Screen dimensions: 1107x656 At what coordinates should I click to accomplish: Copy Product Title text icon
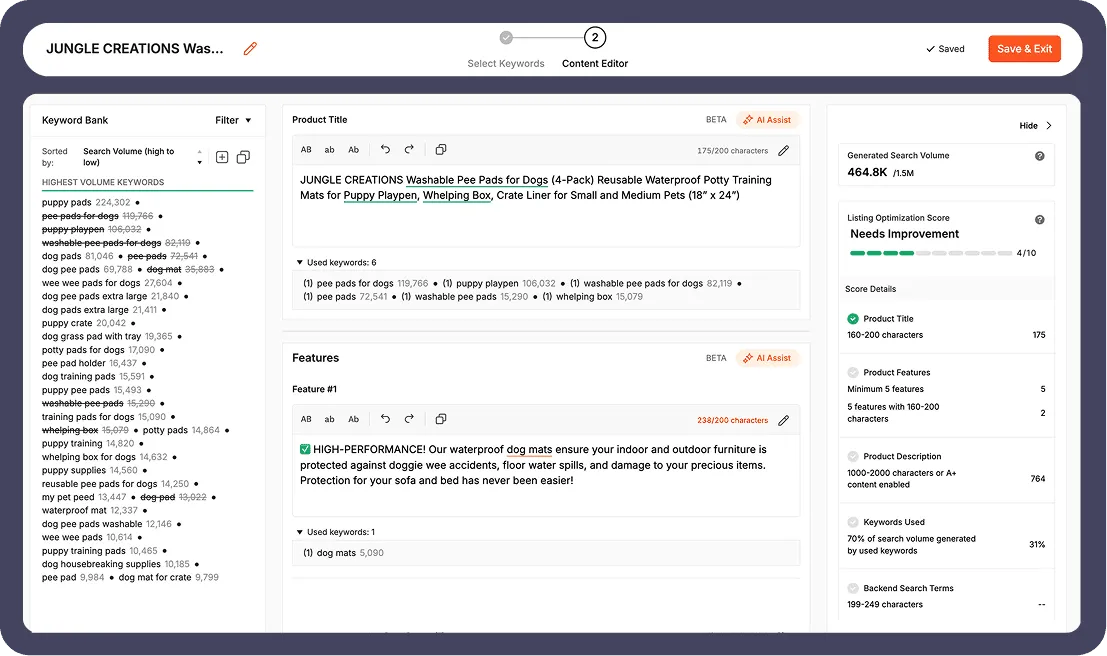tap(441, 149)
